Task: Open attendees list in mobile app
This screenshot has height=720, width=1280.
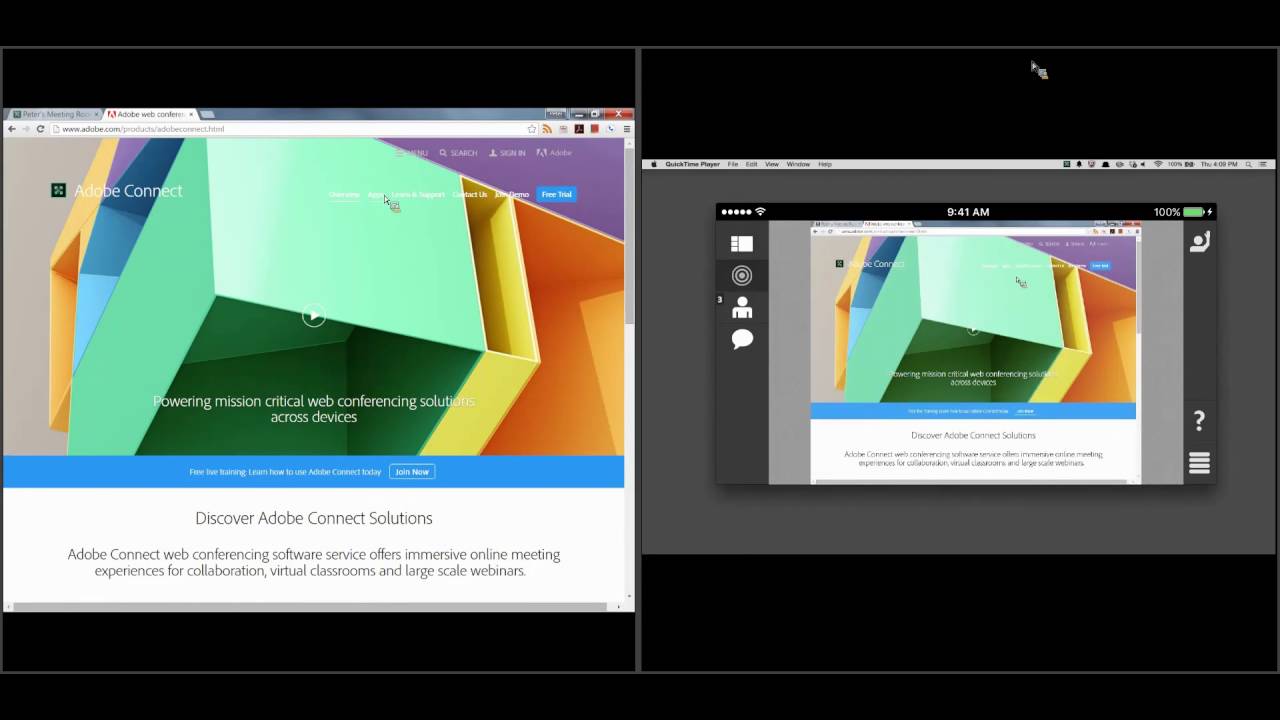Action: [x=742, y=307]
